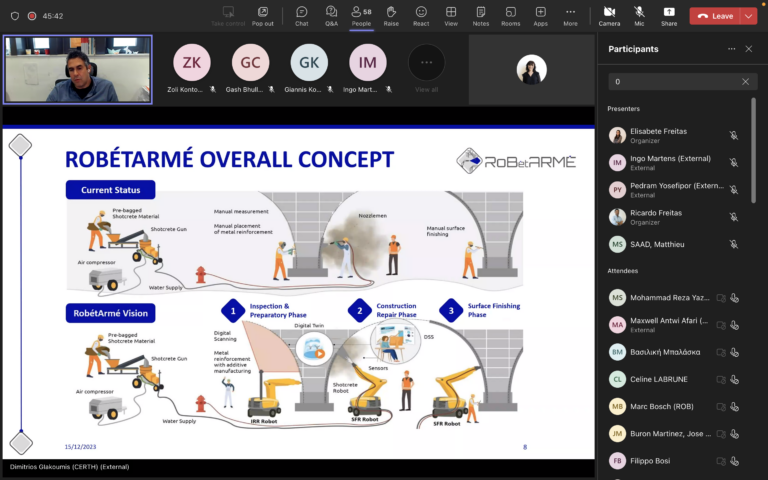Open Participants panel more options
Screen dimensions: 768x480
[x=731, y=48]
